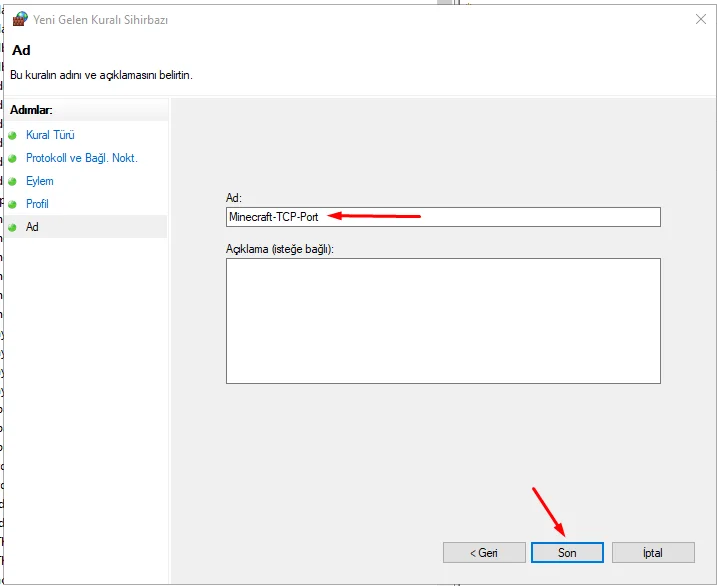The width and height of the screenshot is (717, 586).
Task: Click the green bullet beside Eylem
Action: click(12, 181)
